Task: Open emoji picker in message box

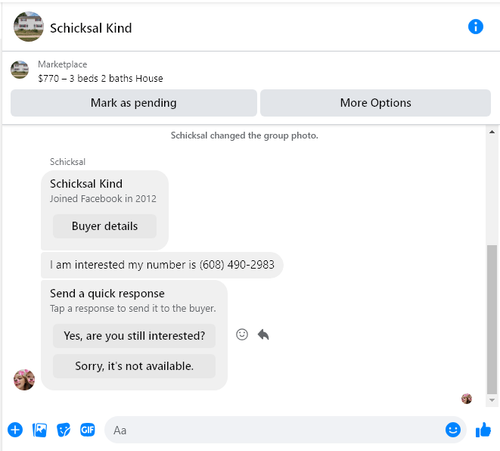Action: [453, 429]
